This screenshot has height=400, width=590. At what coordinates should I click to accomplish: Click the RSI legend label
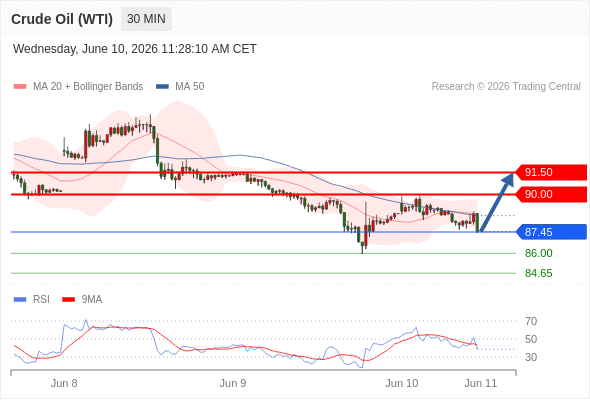41,300
